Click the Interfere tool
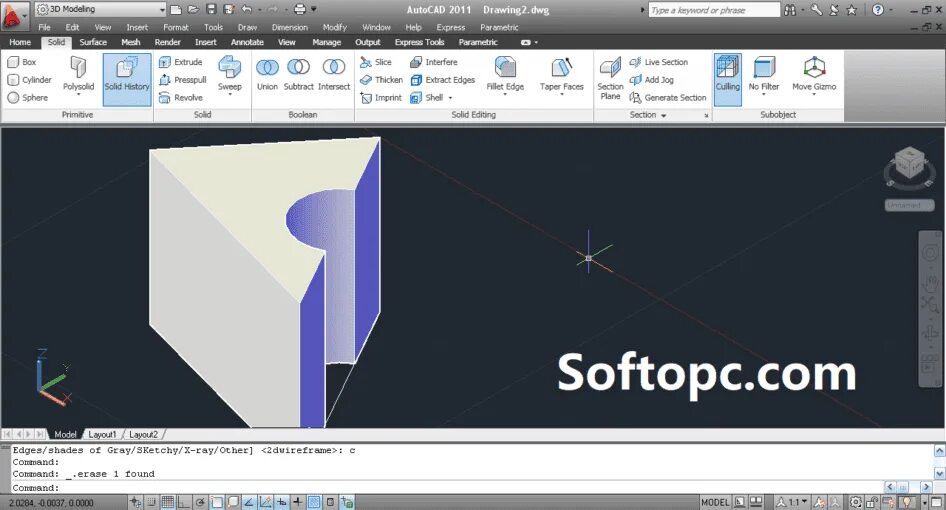 [434, 62]
